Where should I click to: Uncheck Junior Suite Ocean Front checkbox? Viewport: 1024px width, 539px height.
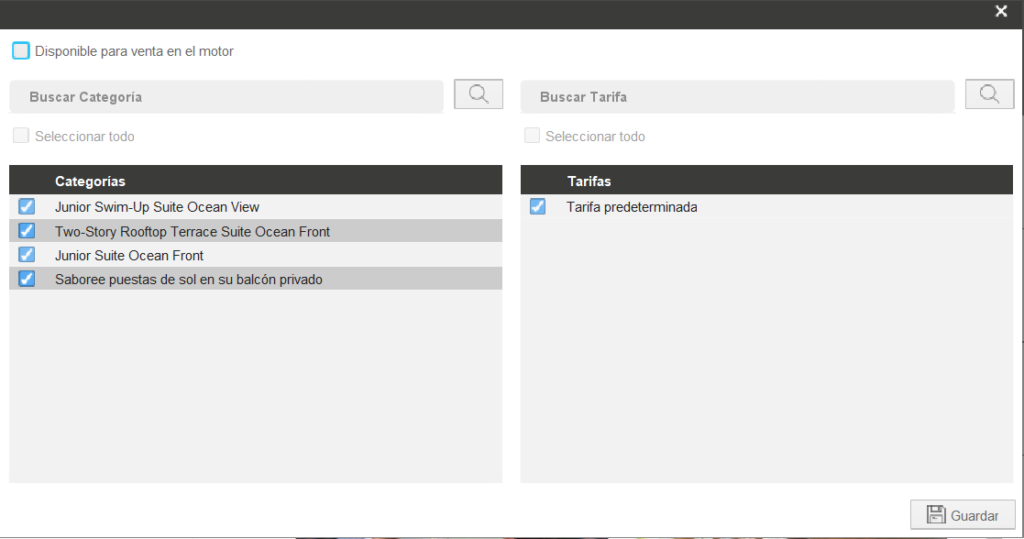tap(27, 255)
